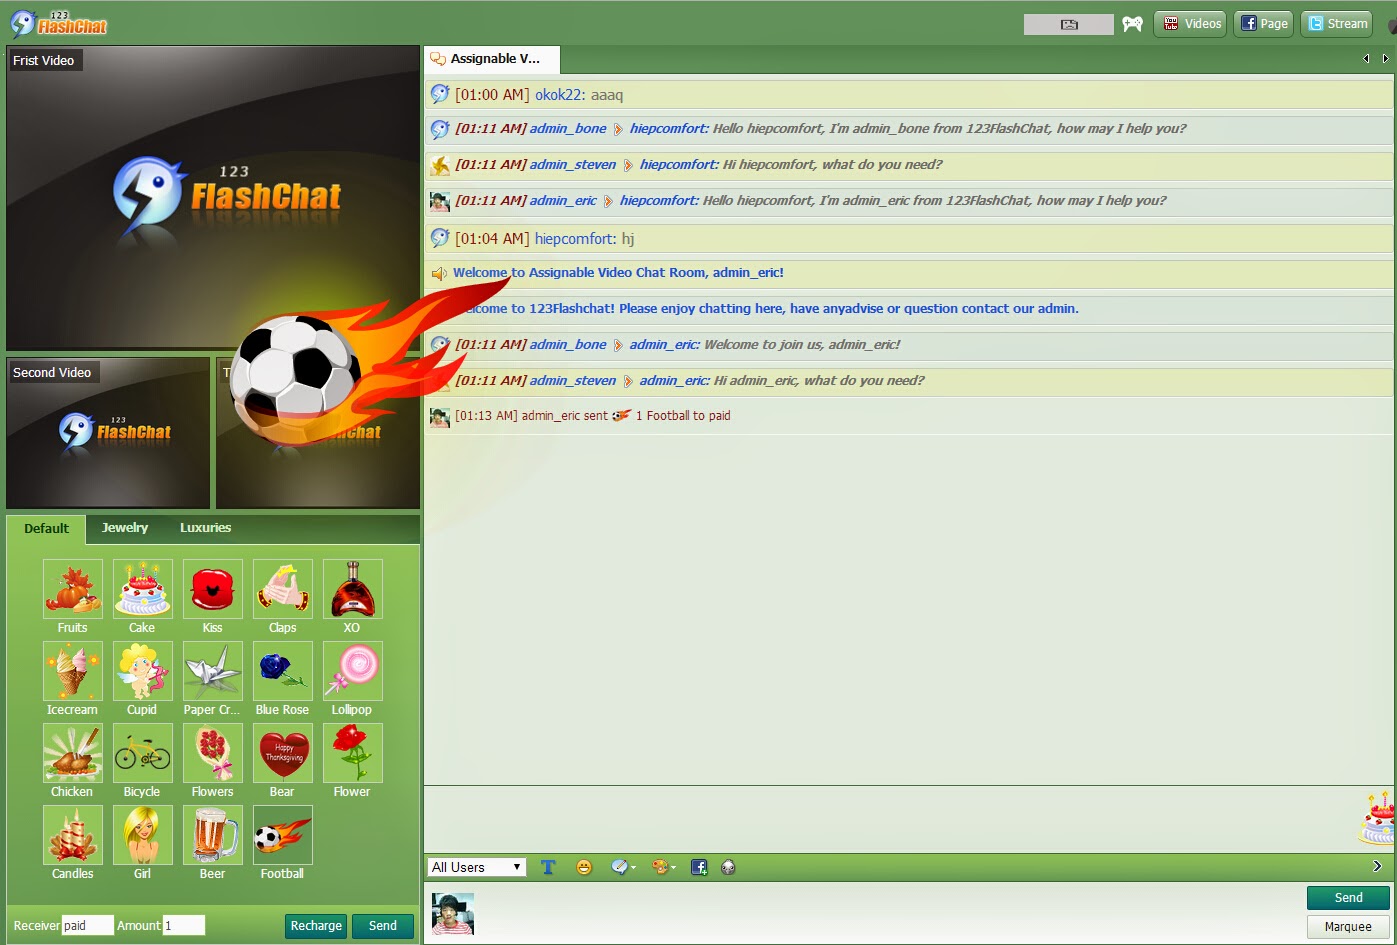Viewport: 1397px width, 945px height.
Task: Open the All Users recipient dropdown
Action: click(477, 867)
